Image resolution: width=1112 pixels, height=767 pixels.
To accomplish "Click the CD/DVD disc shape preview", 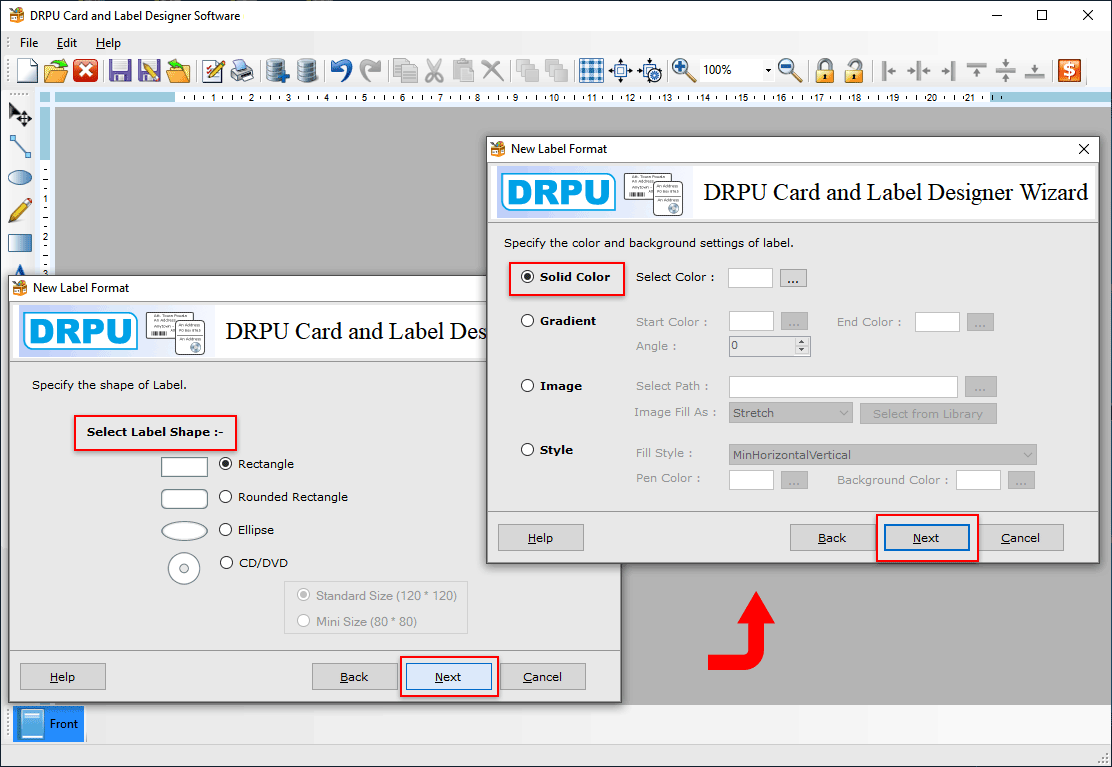I will pyautogui.click(x=184, y=568).
